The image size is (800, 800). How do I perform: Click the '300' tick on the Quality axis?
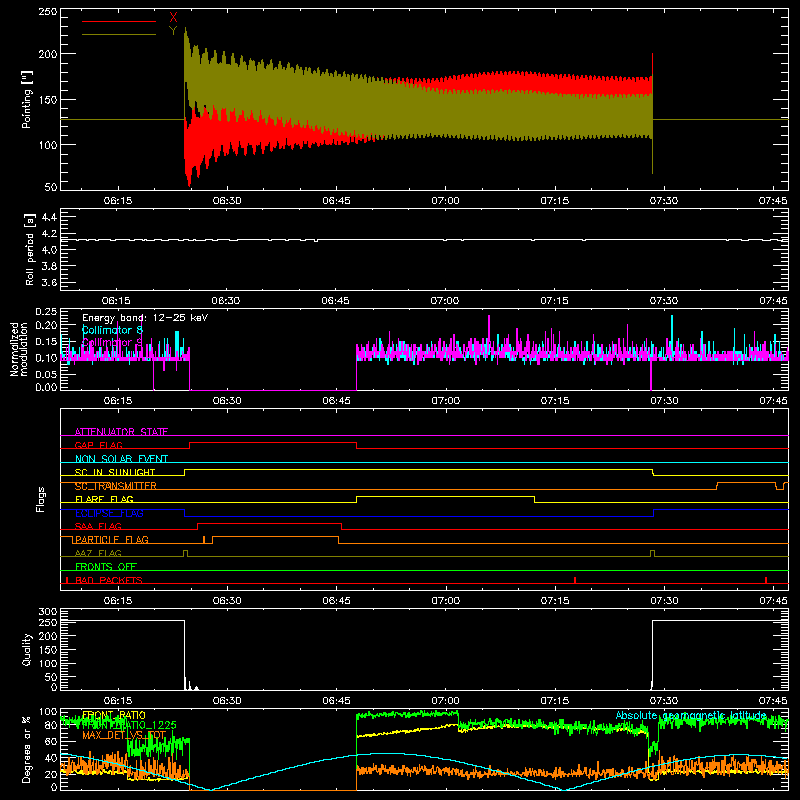click(48, 612)
